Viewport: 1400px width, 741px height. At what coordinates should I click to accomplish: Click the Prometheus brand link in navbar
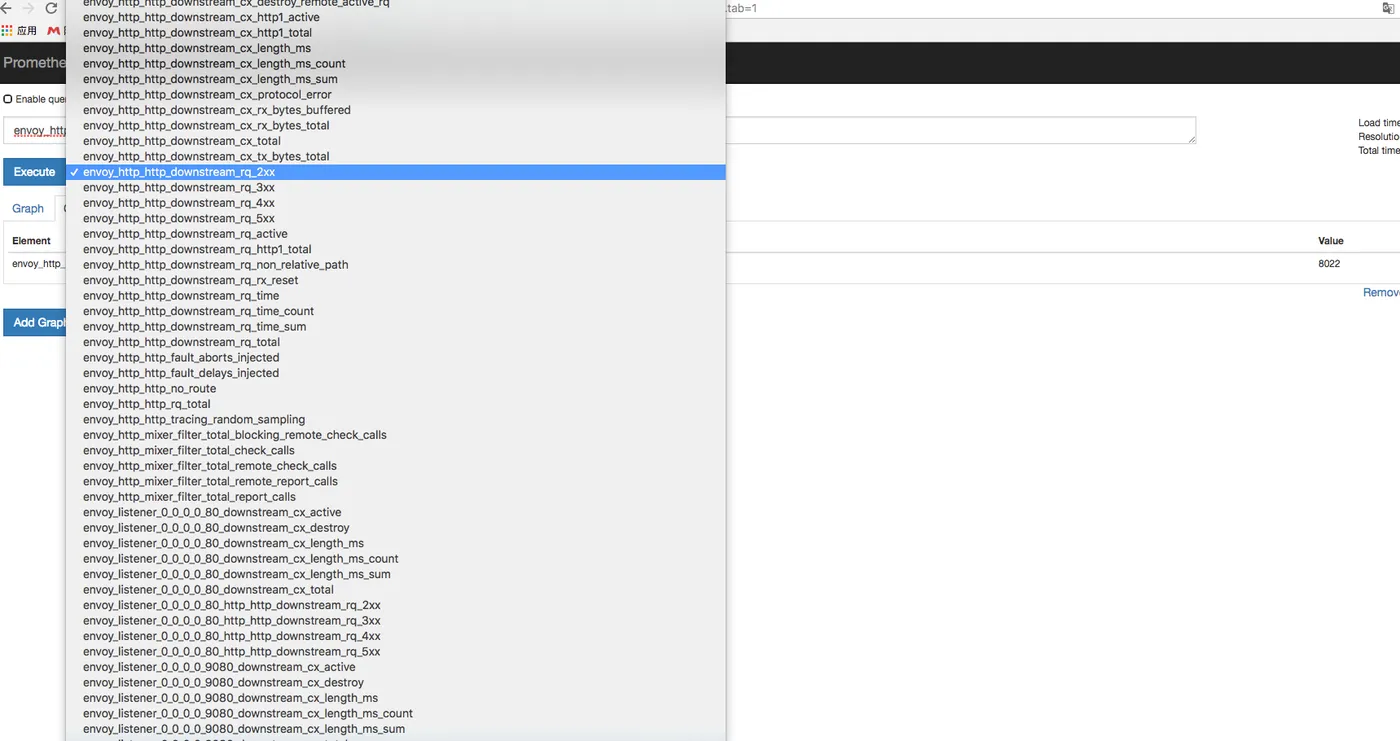point(34,62)
